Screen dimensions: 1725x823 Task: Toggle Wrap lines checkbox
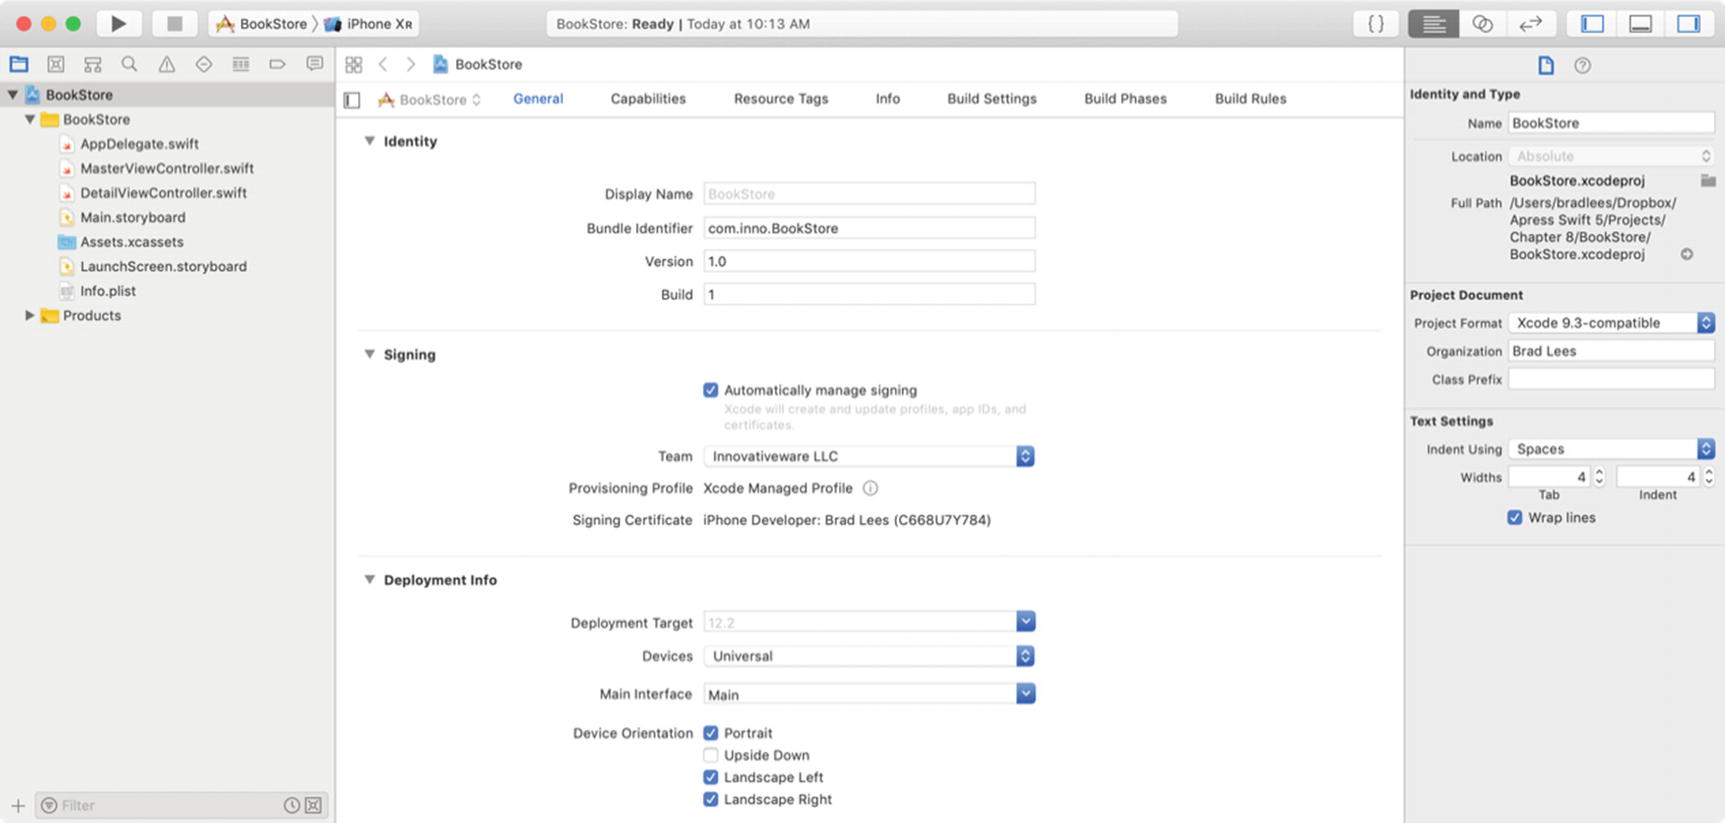pos(1515,517)
